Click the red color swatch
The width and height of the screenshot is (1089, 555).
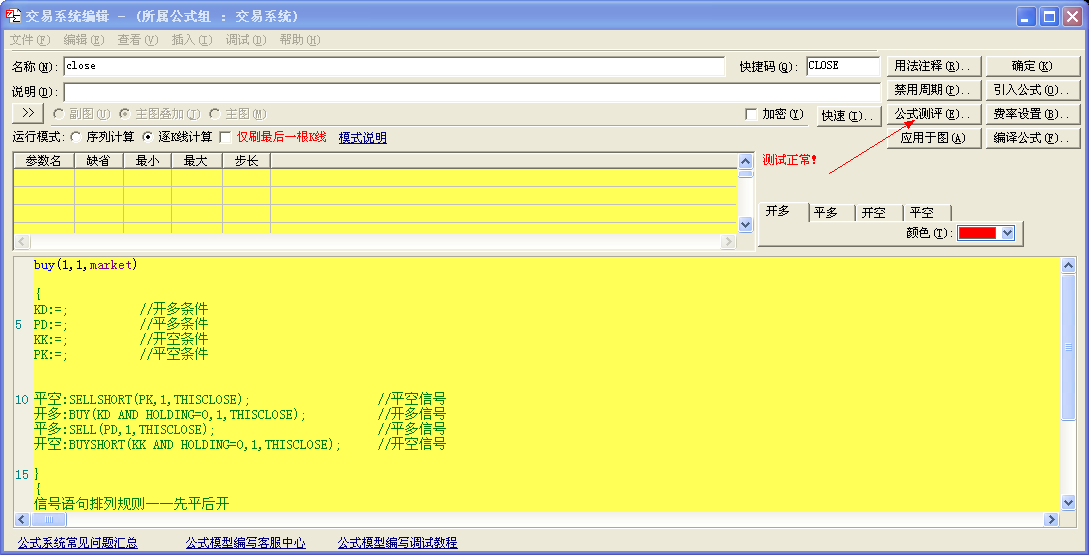pyautogui.click(x=977, y=233)
